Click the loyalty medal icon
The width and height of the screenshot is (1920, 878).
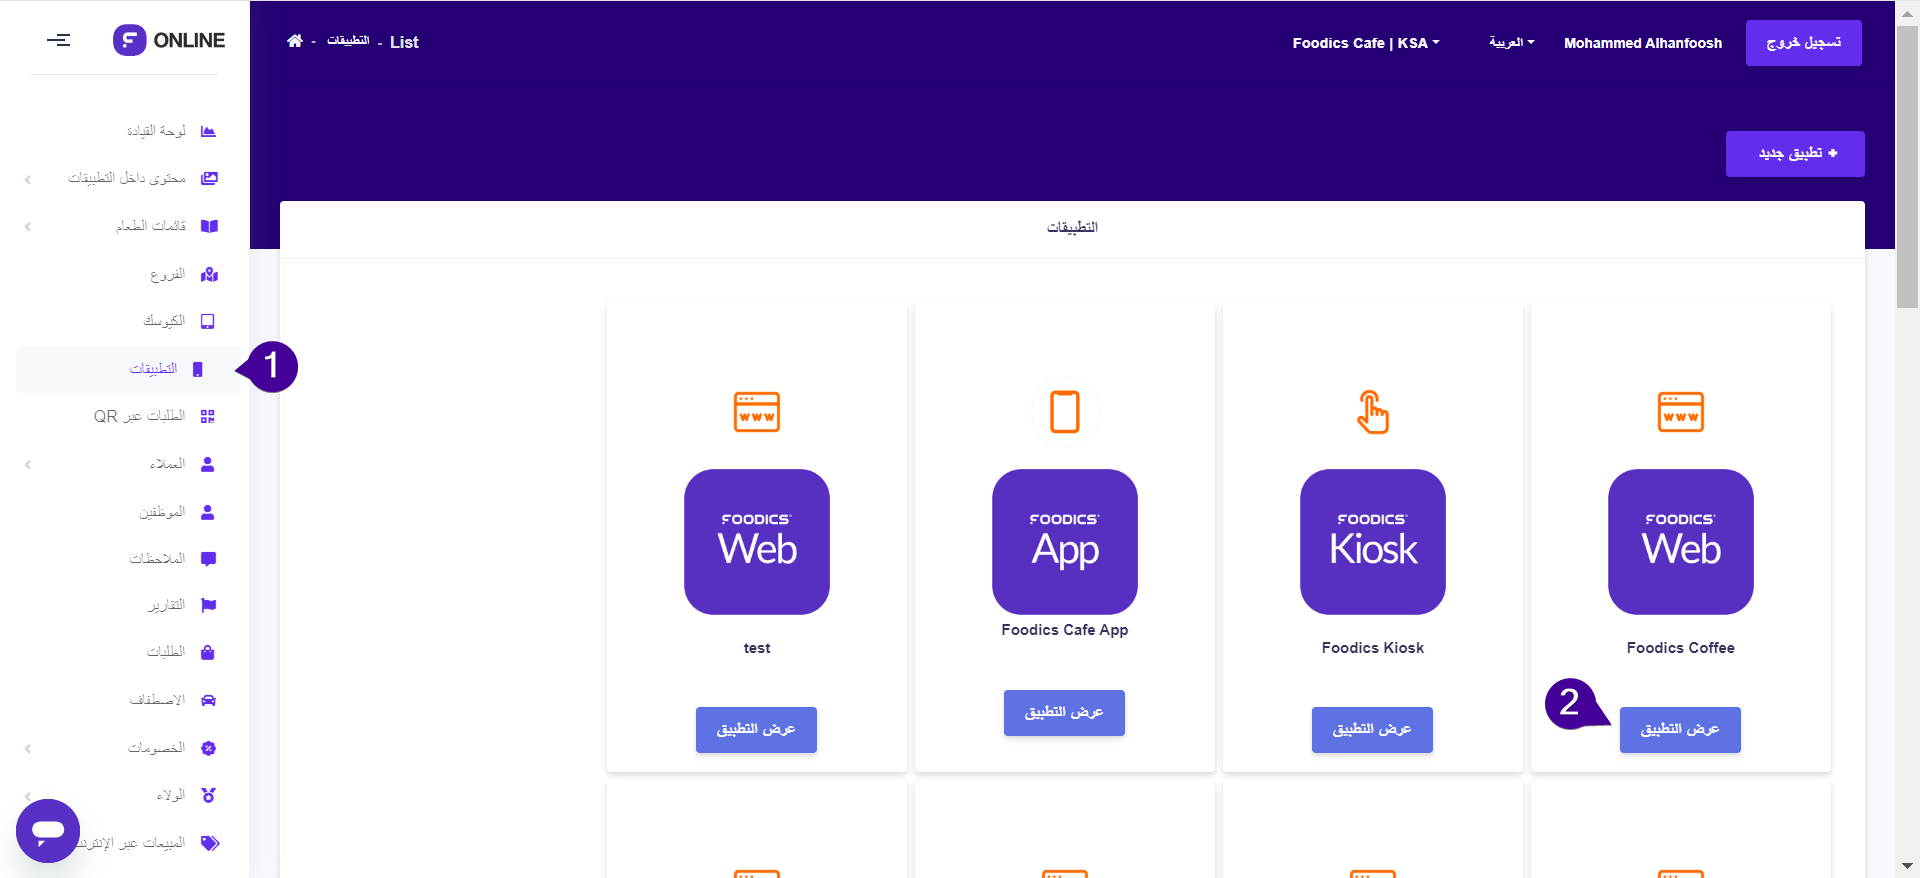pyautogui.click(x=208, y=795)
